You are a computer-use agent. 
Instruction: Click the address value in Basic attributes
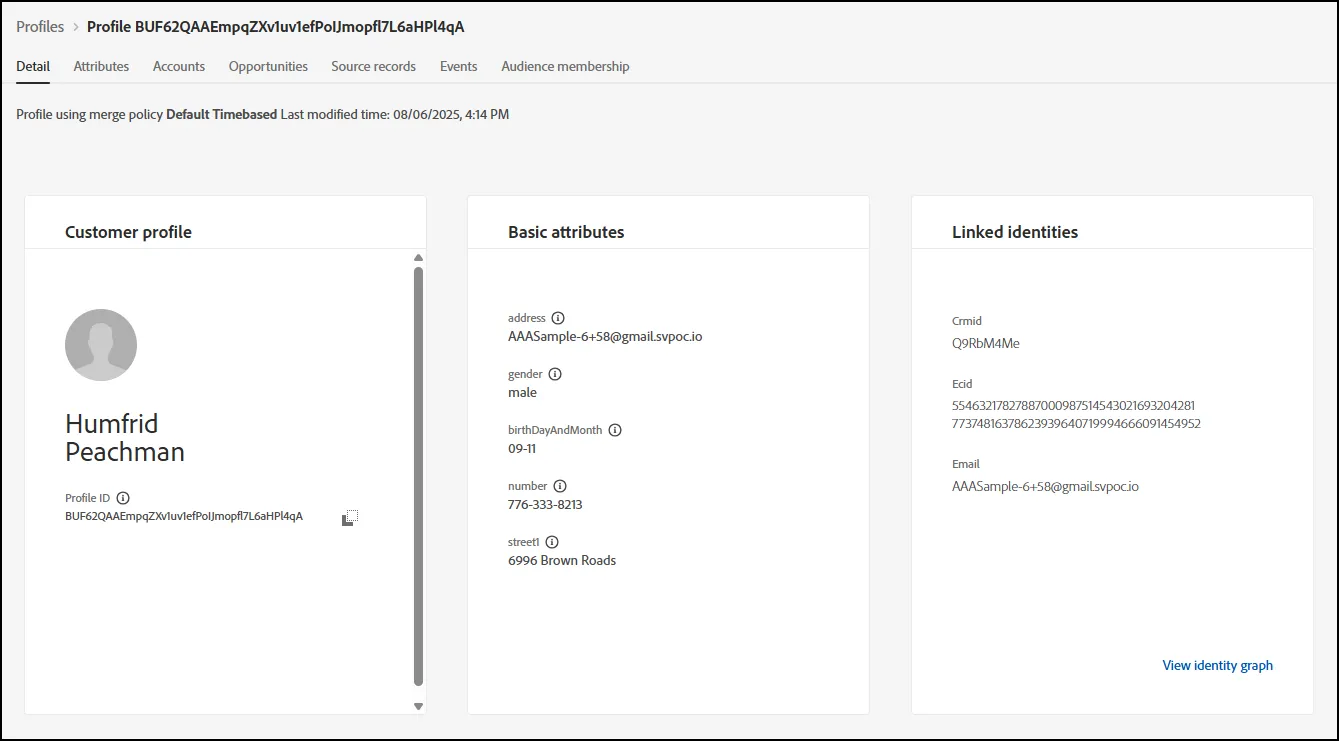click(605, 336)
